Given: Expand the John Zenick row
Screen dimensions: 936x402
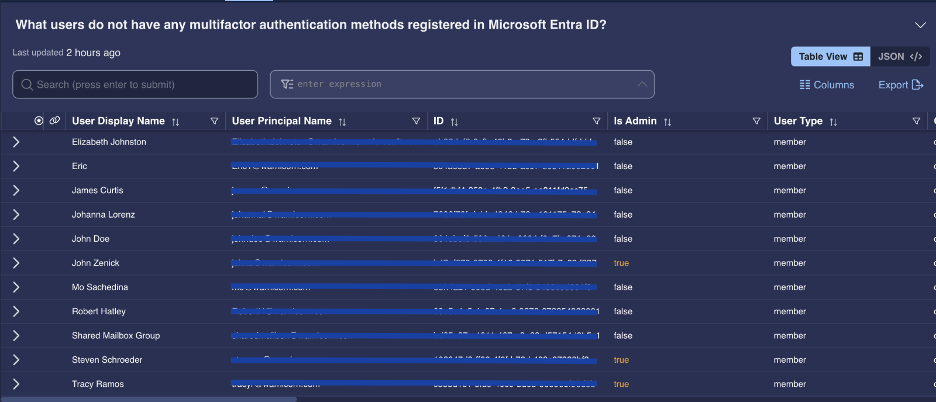Looking at the screenshot, I should (x=16, y=263).
